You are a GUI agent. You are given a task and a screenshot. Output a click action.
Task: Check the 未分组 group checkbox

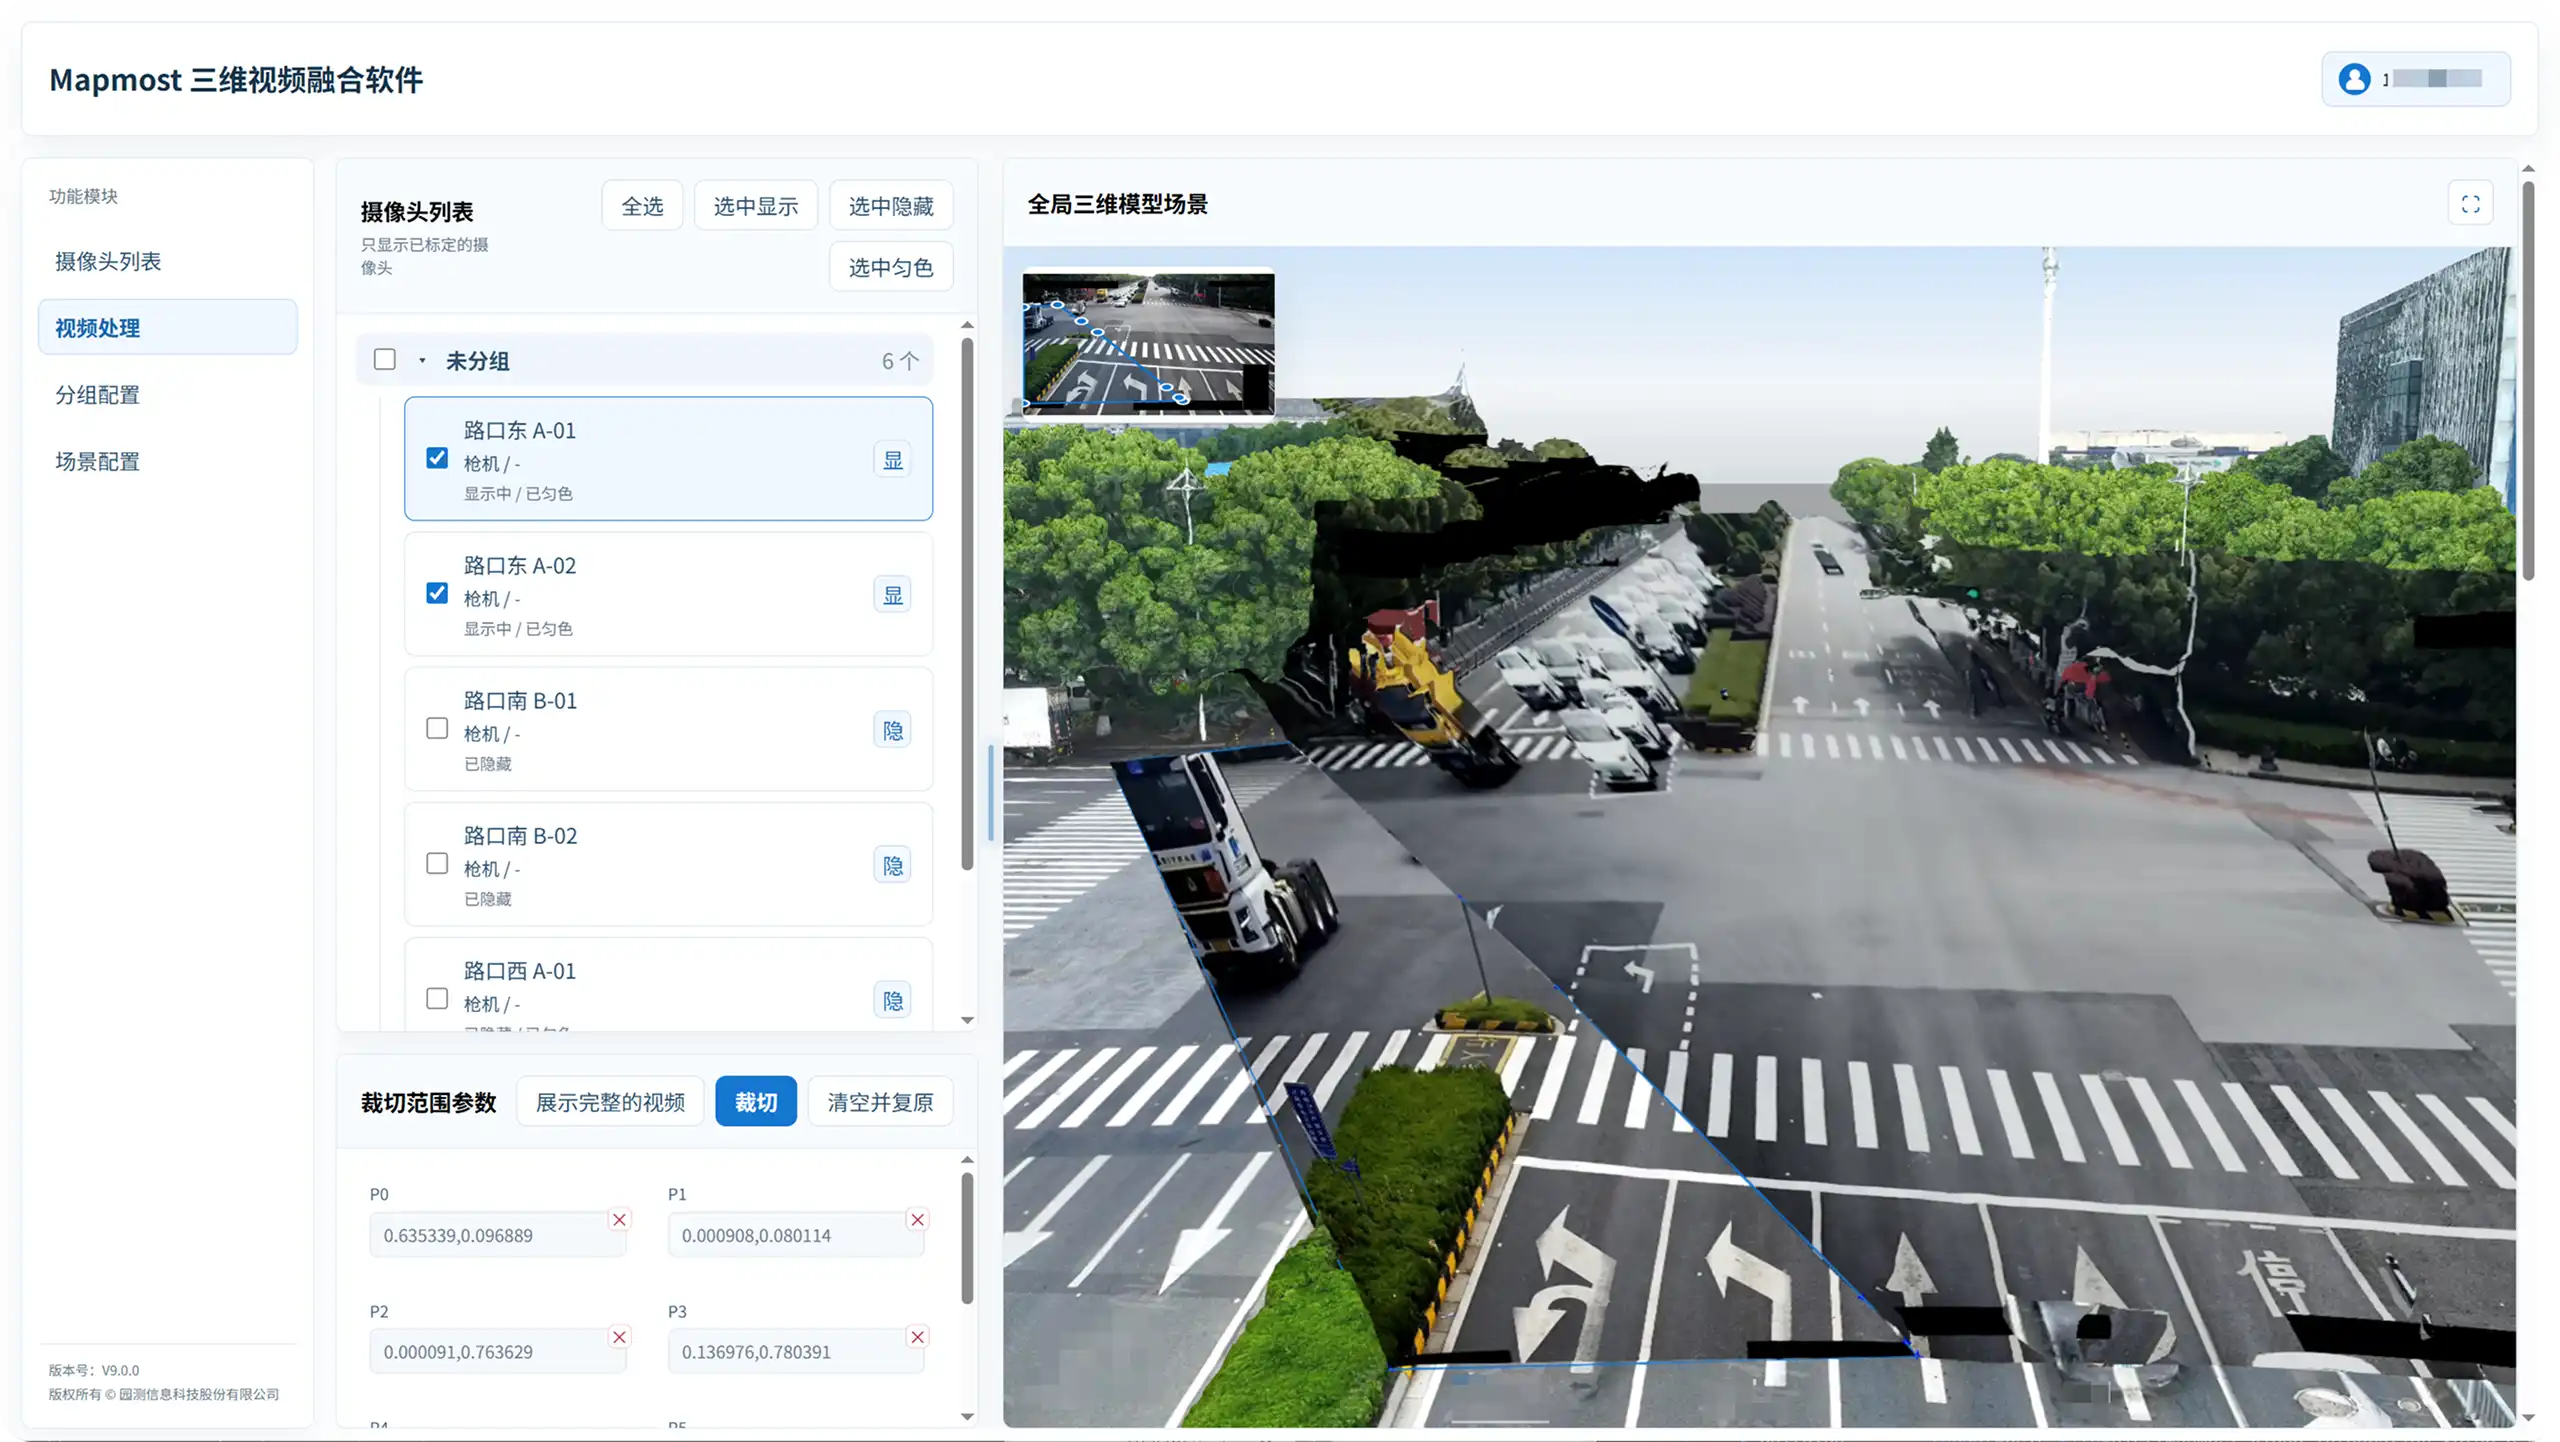coord(385,359)
